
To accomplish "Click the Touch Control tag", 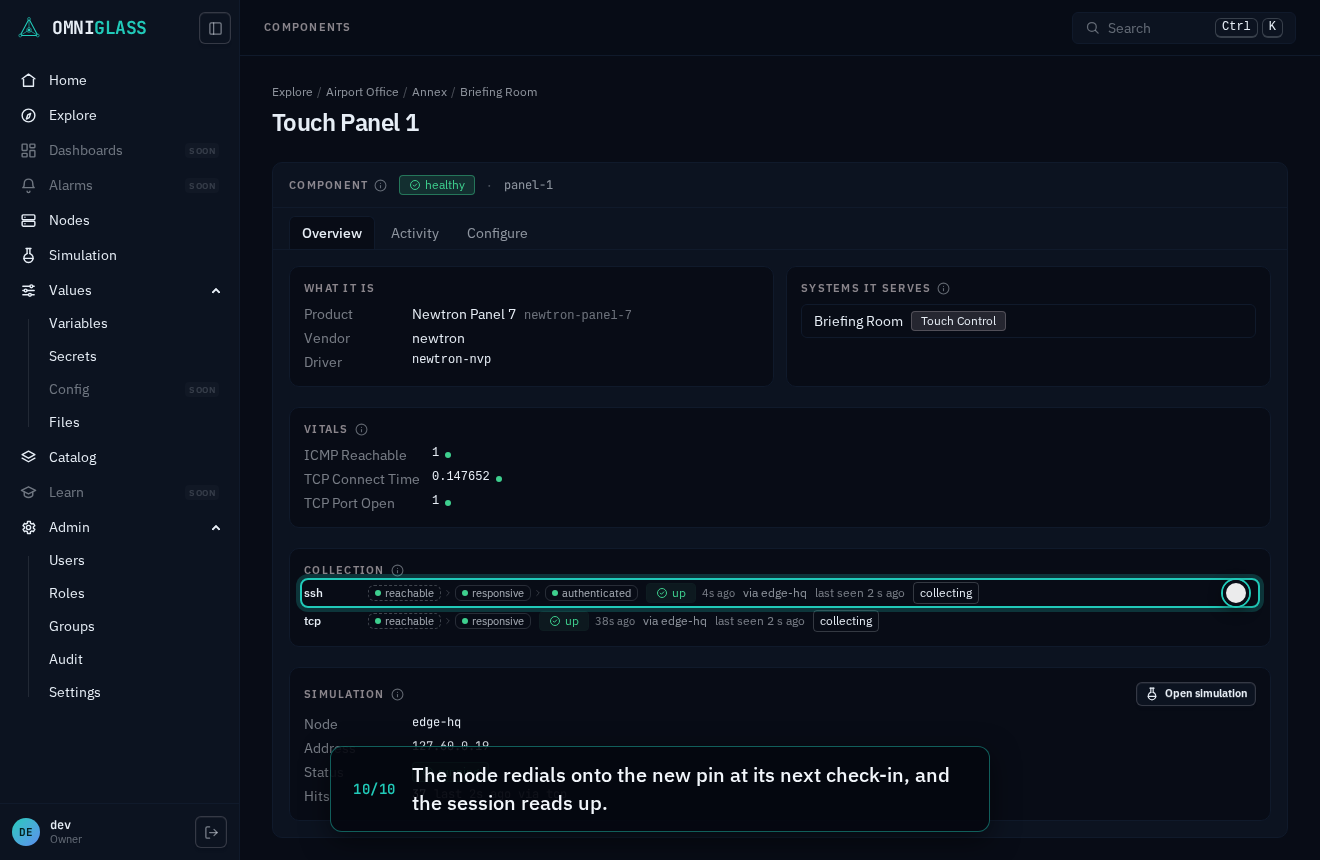I will click(x=958, y=321).
